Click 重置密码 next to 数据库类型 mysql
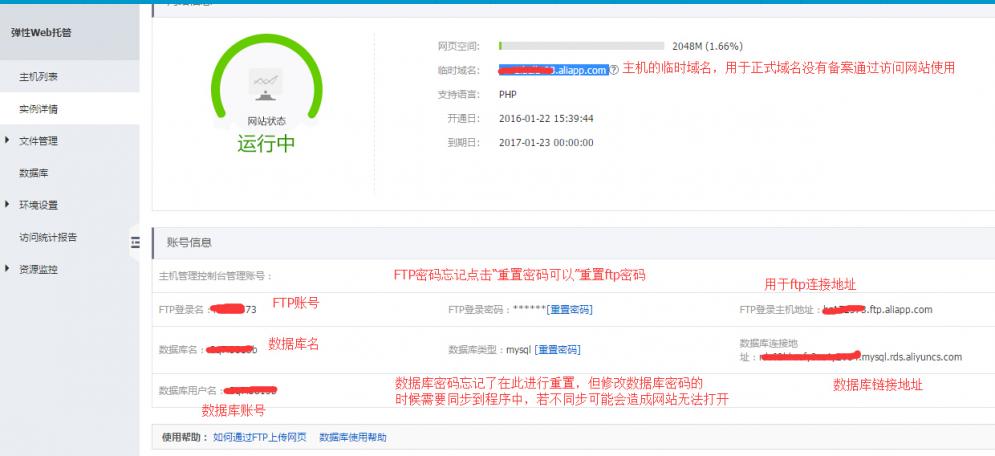The width and height of the screenshot is (995, 456). 557,350
